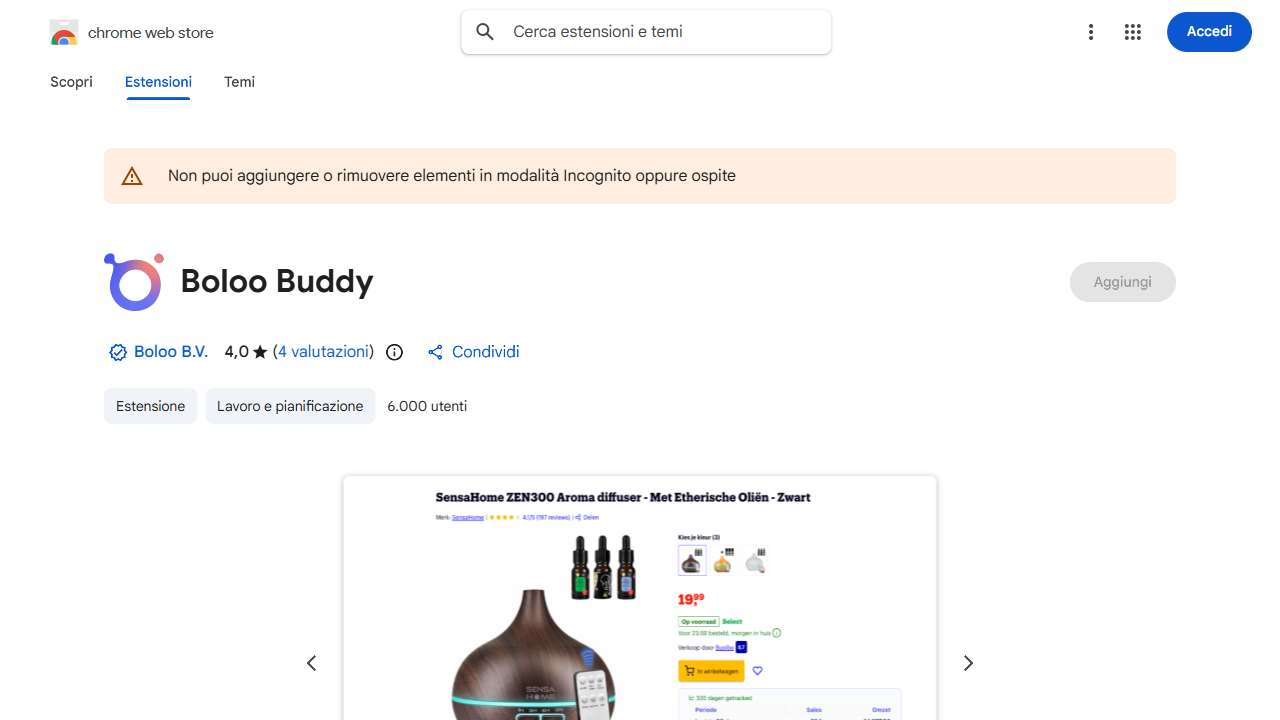
Task: Click the warning triangle icon in banner
Action: pos(132,176)
